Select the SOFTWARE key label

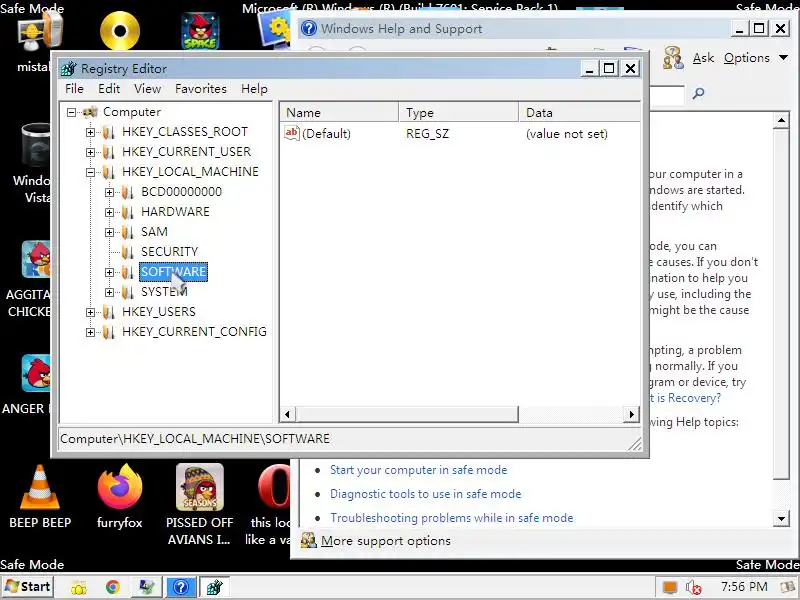pyautogui.click(x=173, y=272)
